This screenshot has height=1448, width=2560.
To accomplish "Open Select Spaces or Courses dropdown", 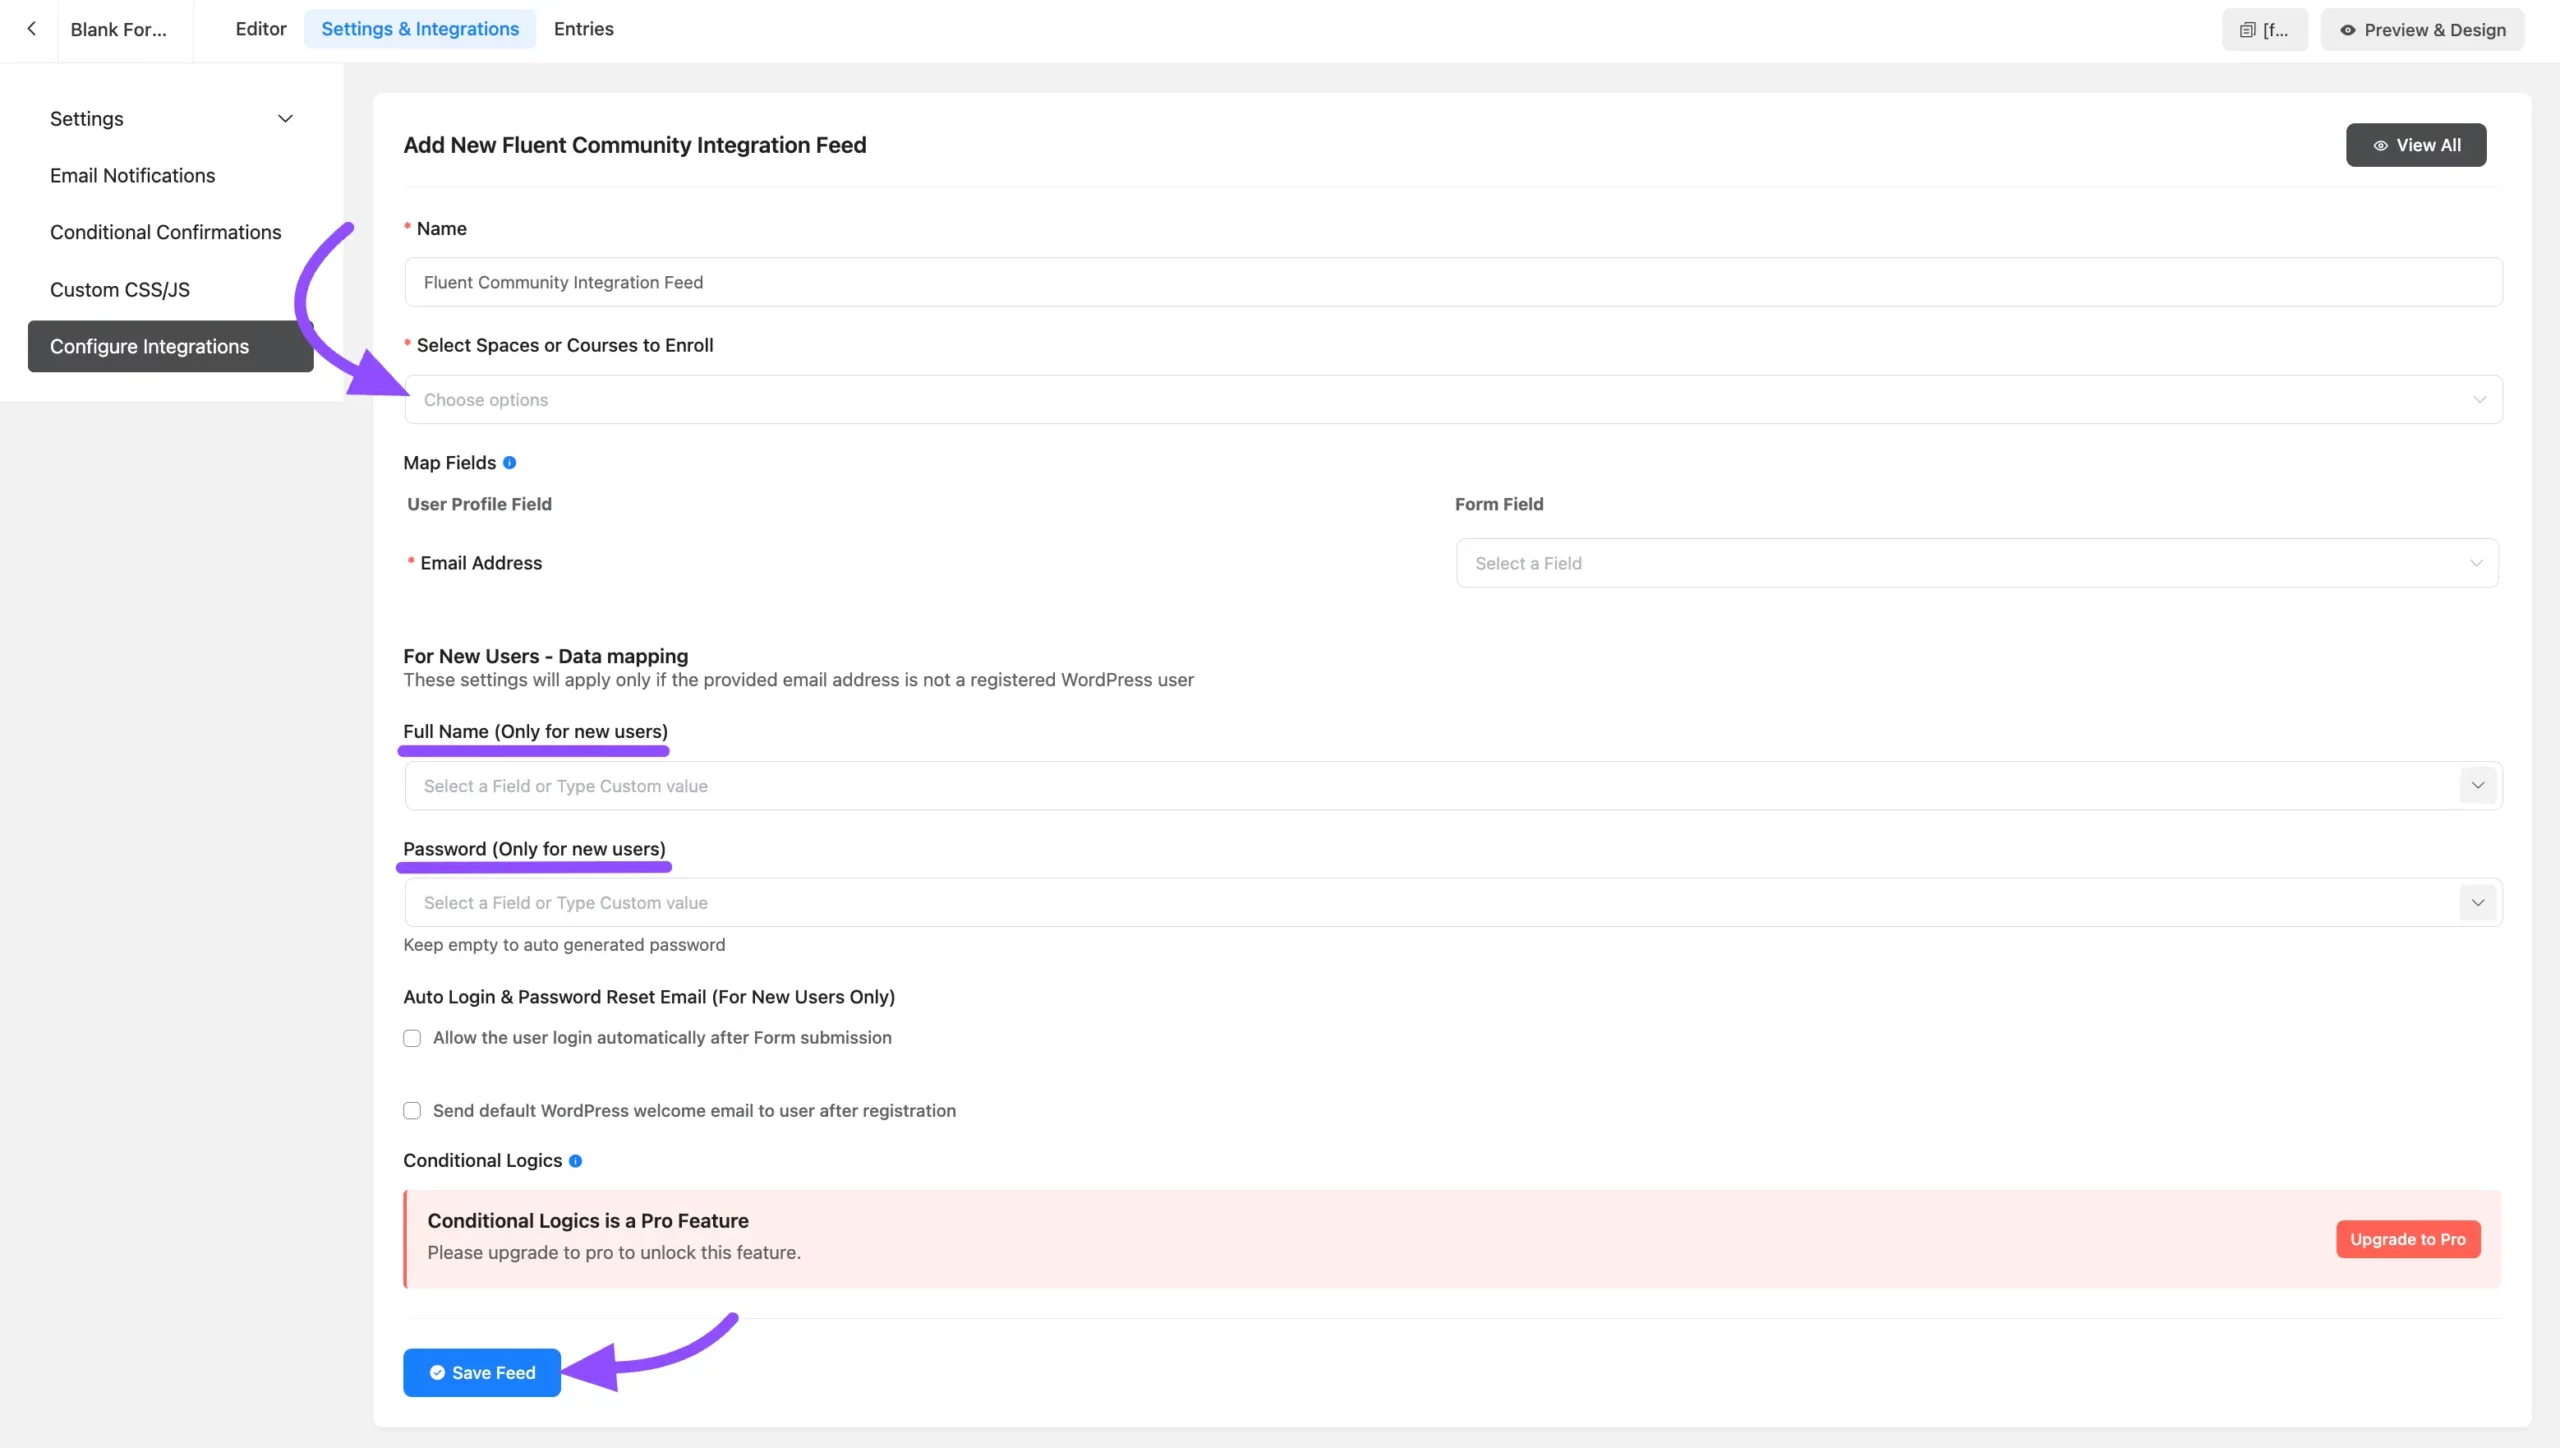I will pyautogui.click(x=1452, y=400).
